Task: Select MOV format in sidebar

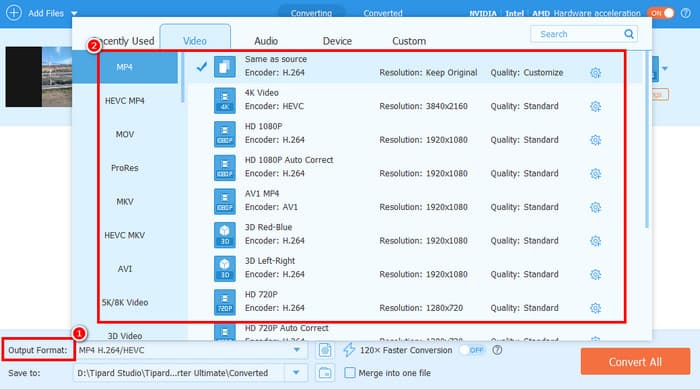Action: [125, 134]
